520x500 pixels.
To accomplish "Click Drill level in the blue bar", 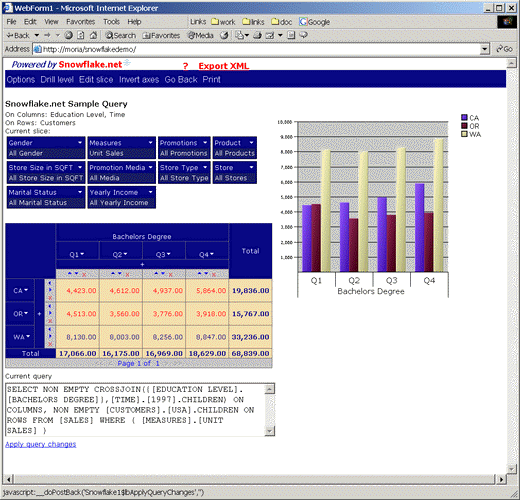I will tap(57, 80).
